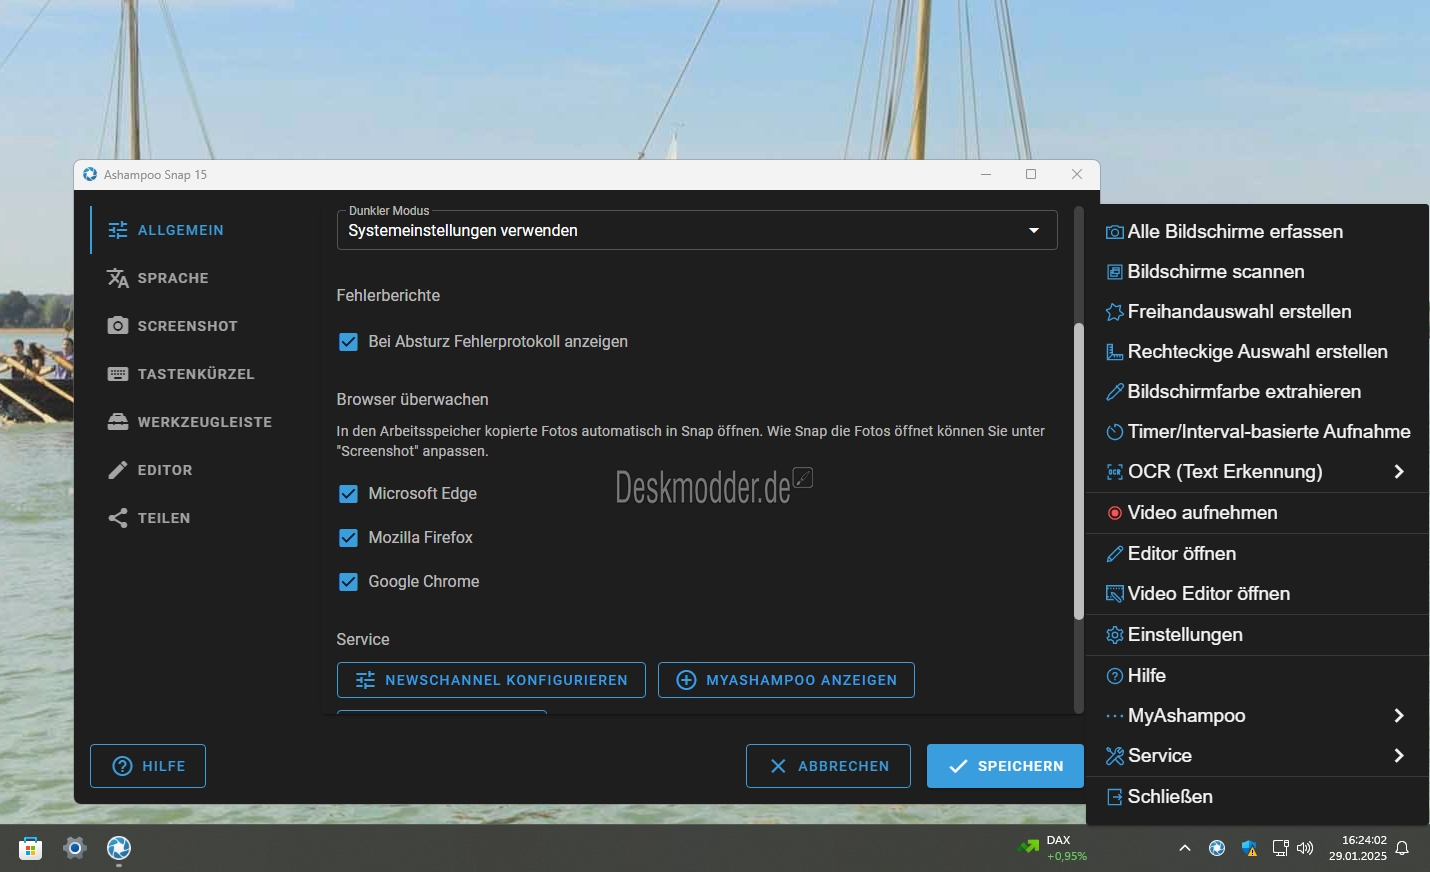Expand the MyAshampoo submenu arrow
The height and width of the screenshot is (872, 1430).
[x=1399, y=716]
